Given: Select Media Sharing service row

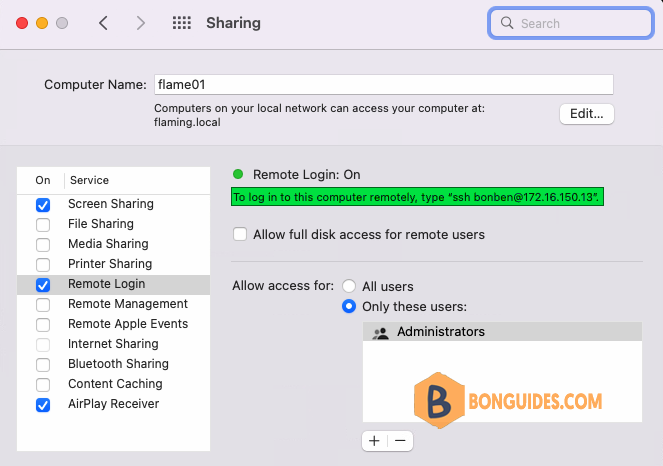Looking at the screenshot, I should pyautogui.click(x=113, y=244).
